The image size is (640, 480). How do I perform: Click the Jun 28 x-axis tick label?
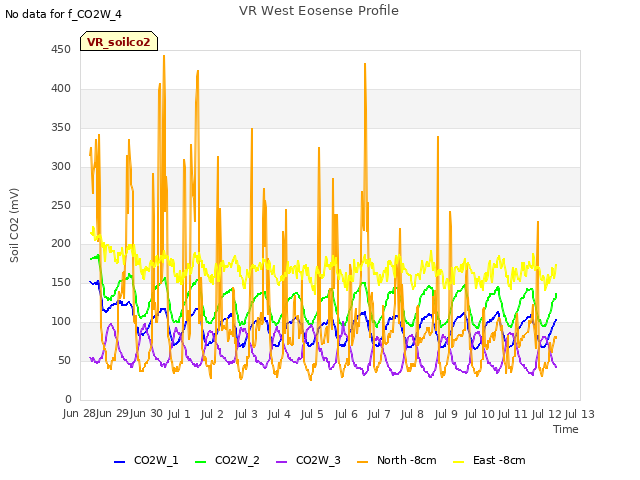click(x=79, y=414)
